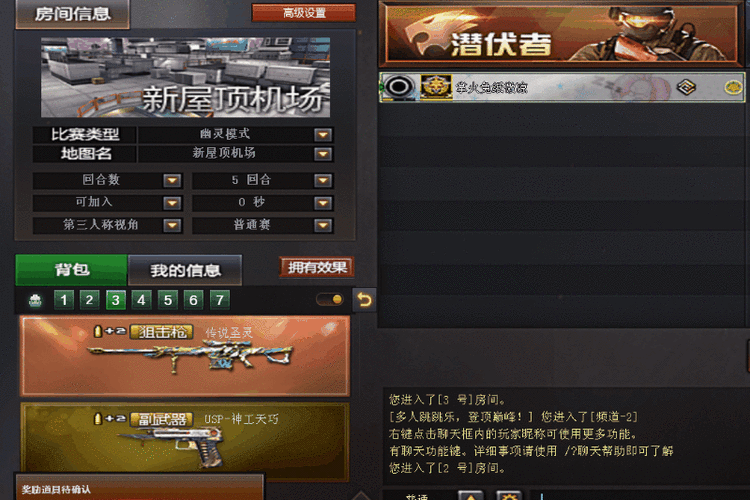The width and height of the screenshot is (750, 500).
Task: Open the backpack robot icon beside slot 1
Action: 35,300
